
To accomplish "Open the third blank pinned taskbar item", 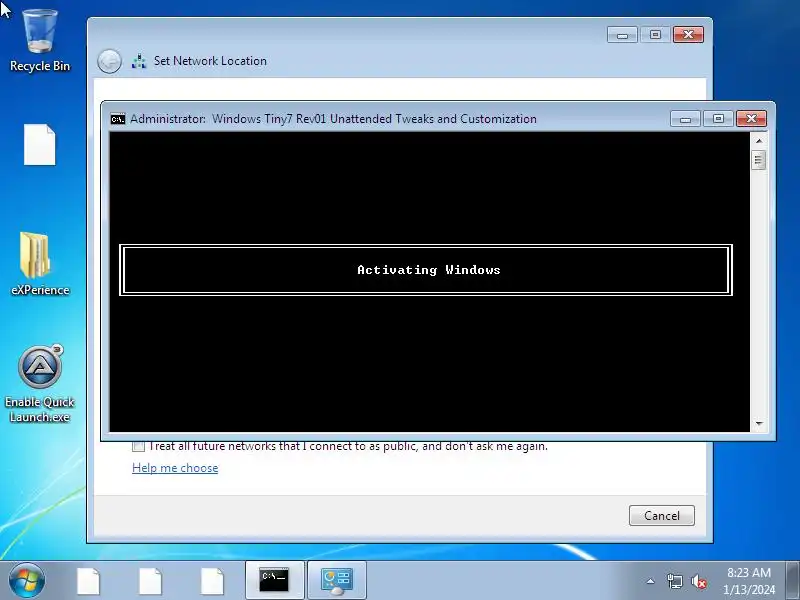I will coord(212,581).
